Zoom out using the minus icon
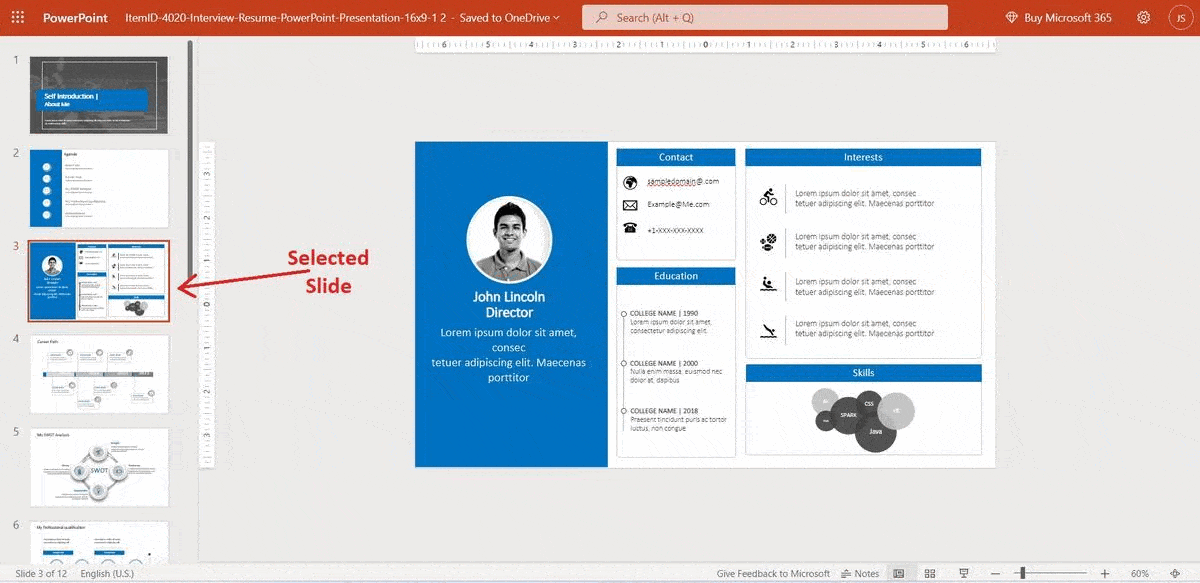1200x583 pixels. 995,572
